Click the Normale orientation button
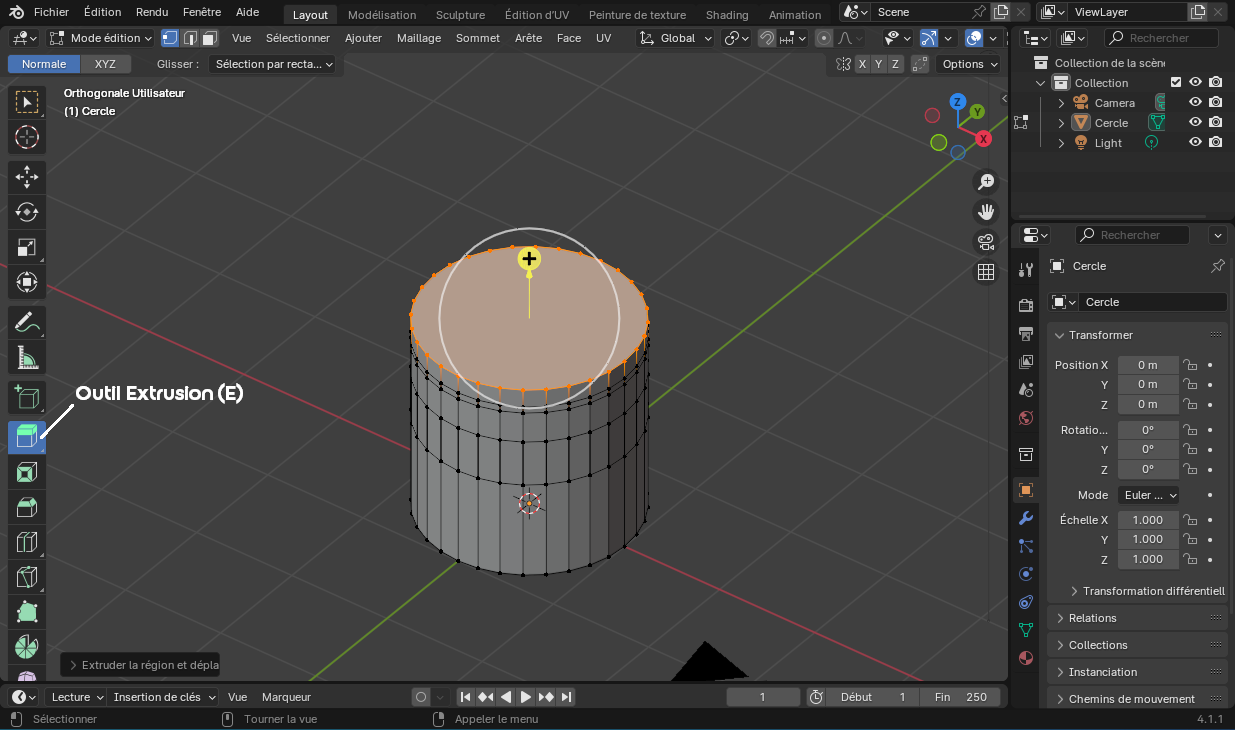1235x730 pixels. (44, 64)
